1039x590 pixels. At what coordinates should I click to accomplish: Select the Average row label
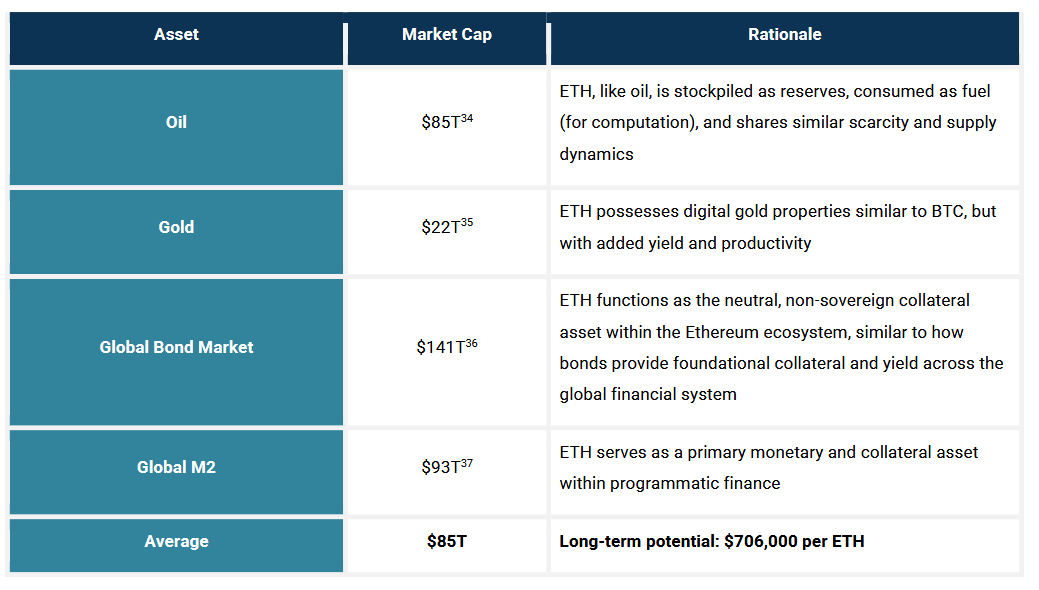[176, 541]
